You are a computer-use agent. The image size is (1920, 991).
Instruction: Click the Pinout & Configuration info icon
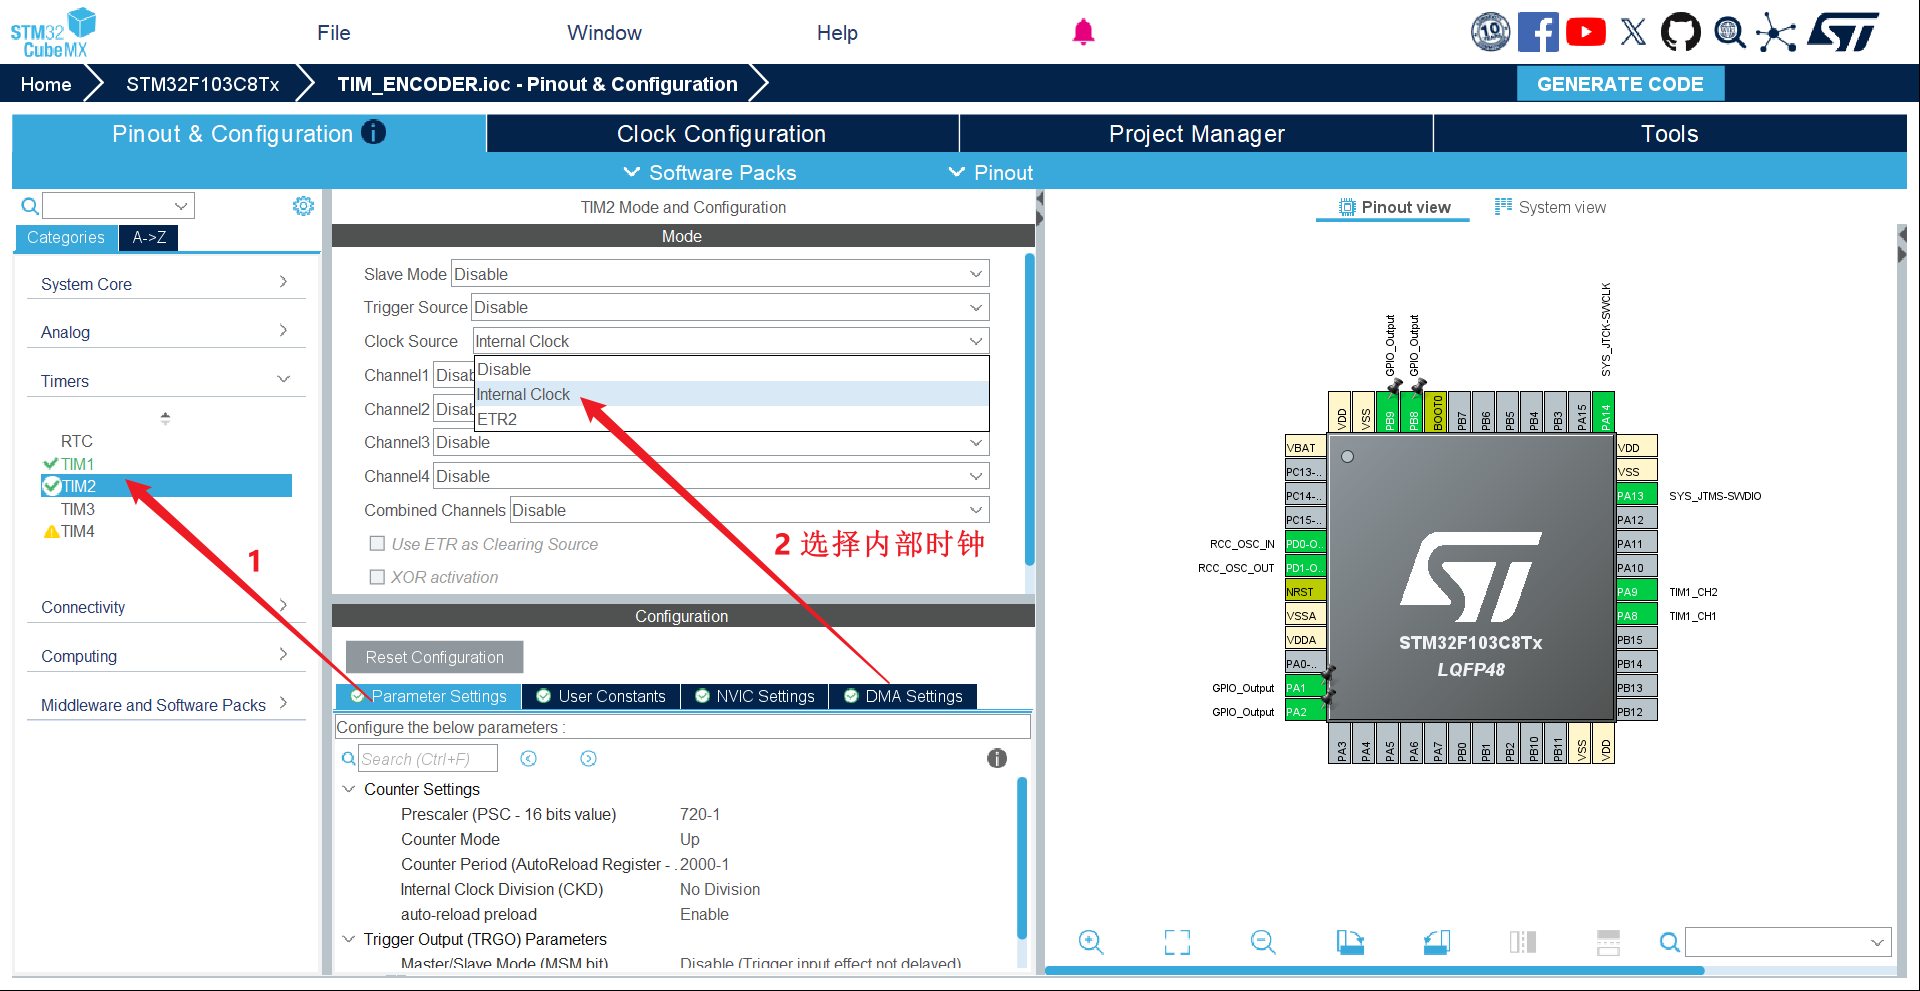point(374,132)
